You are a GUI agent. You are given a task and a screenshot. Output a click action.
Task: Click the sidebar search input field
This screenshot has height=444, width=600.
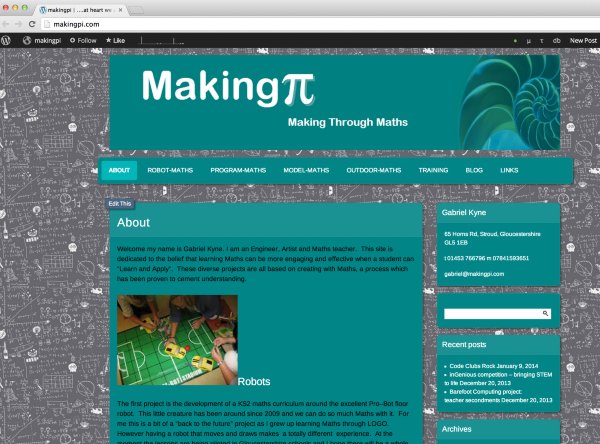(x=492, y=314)
